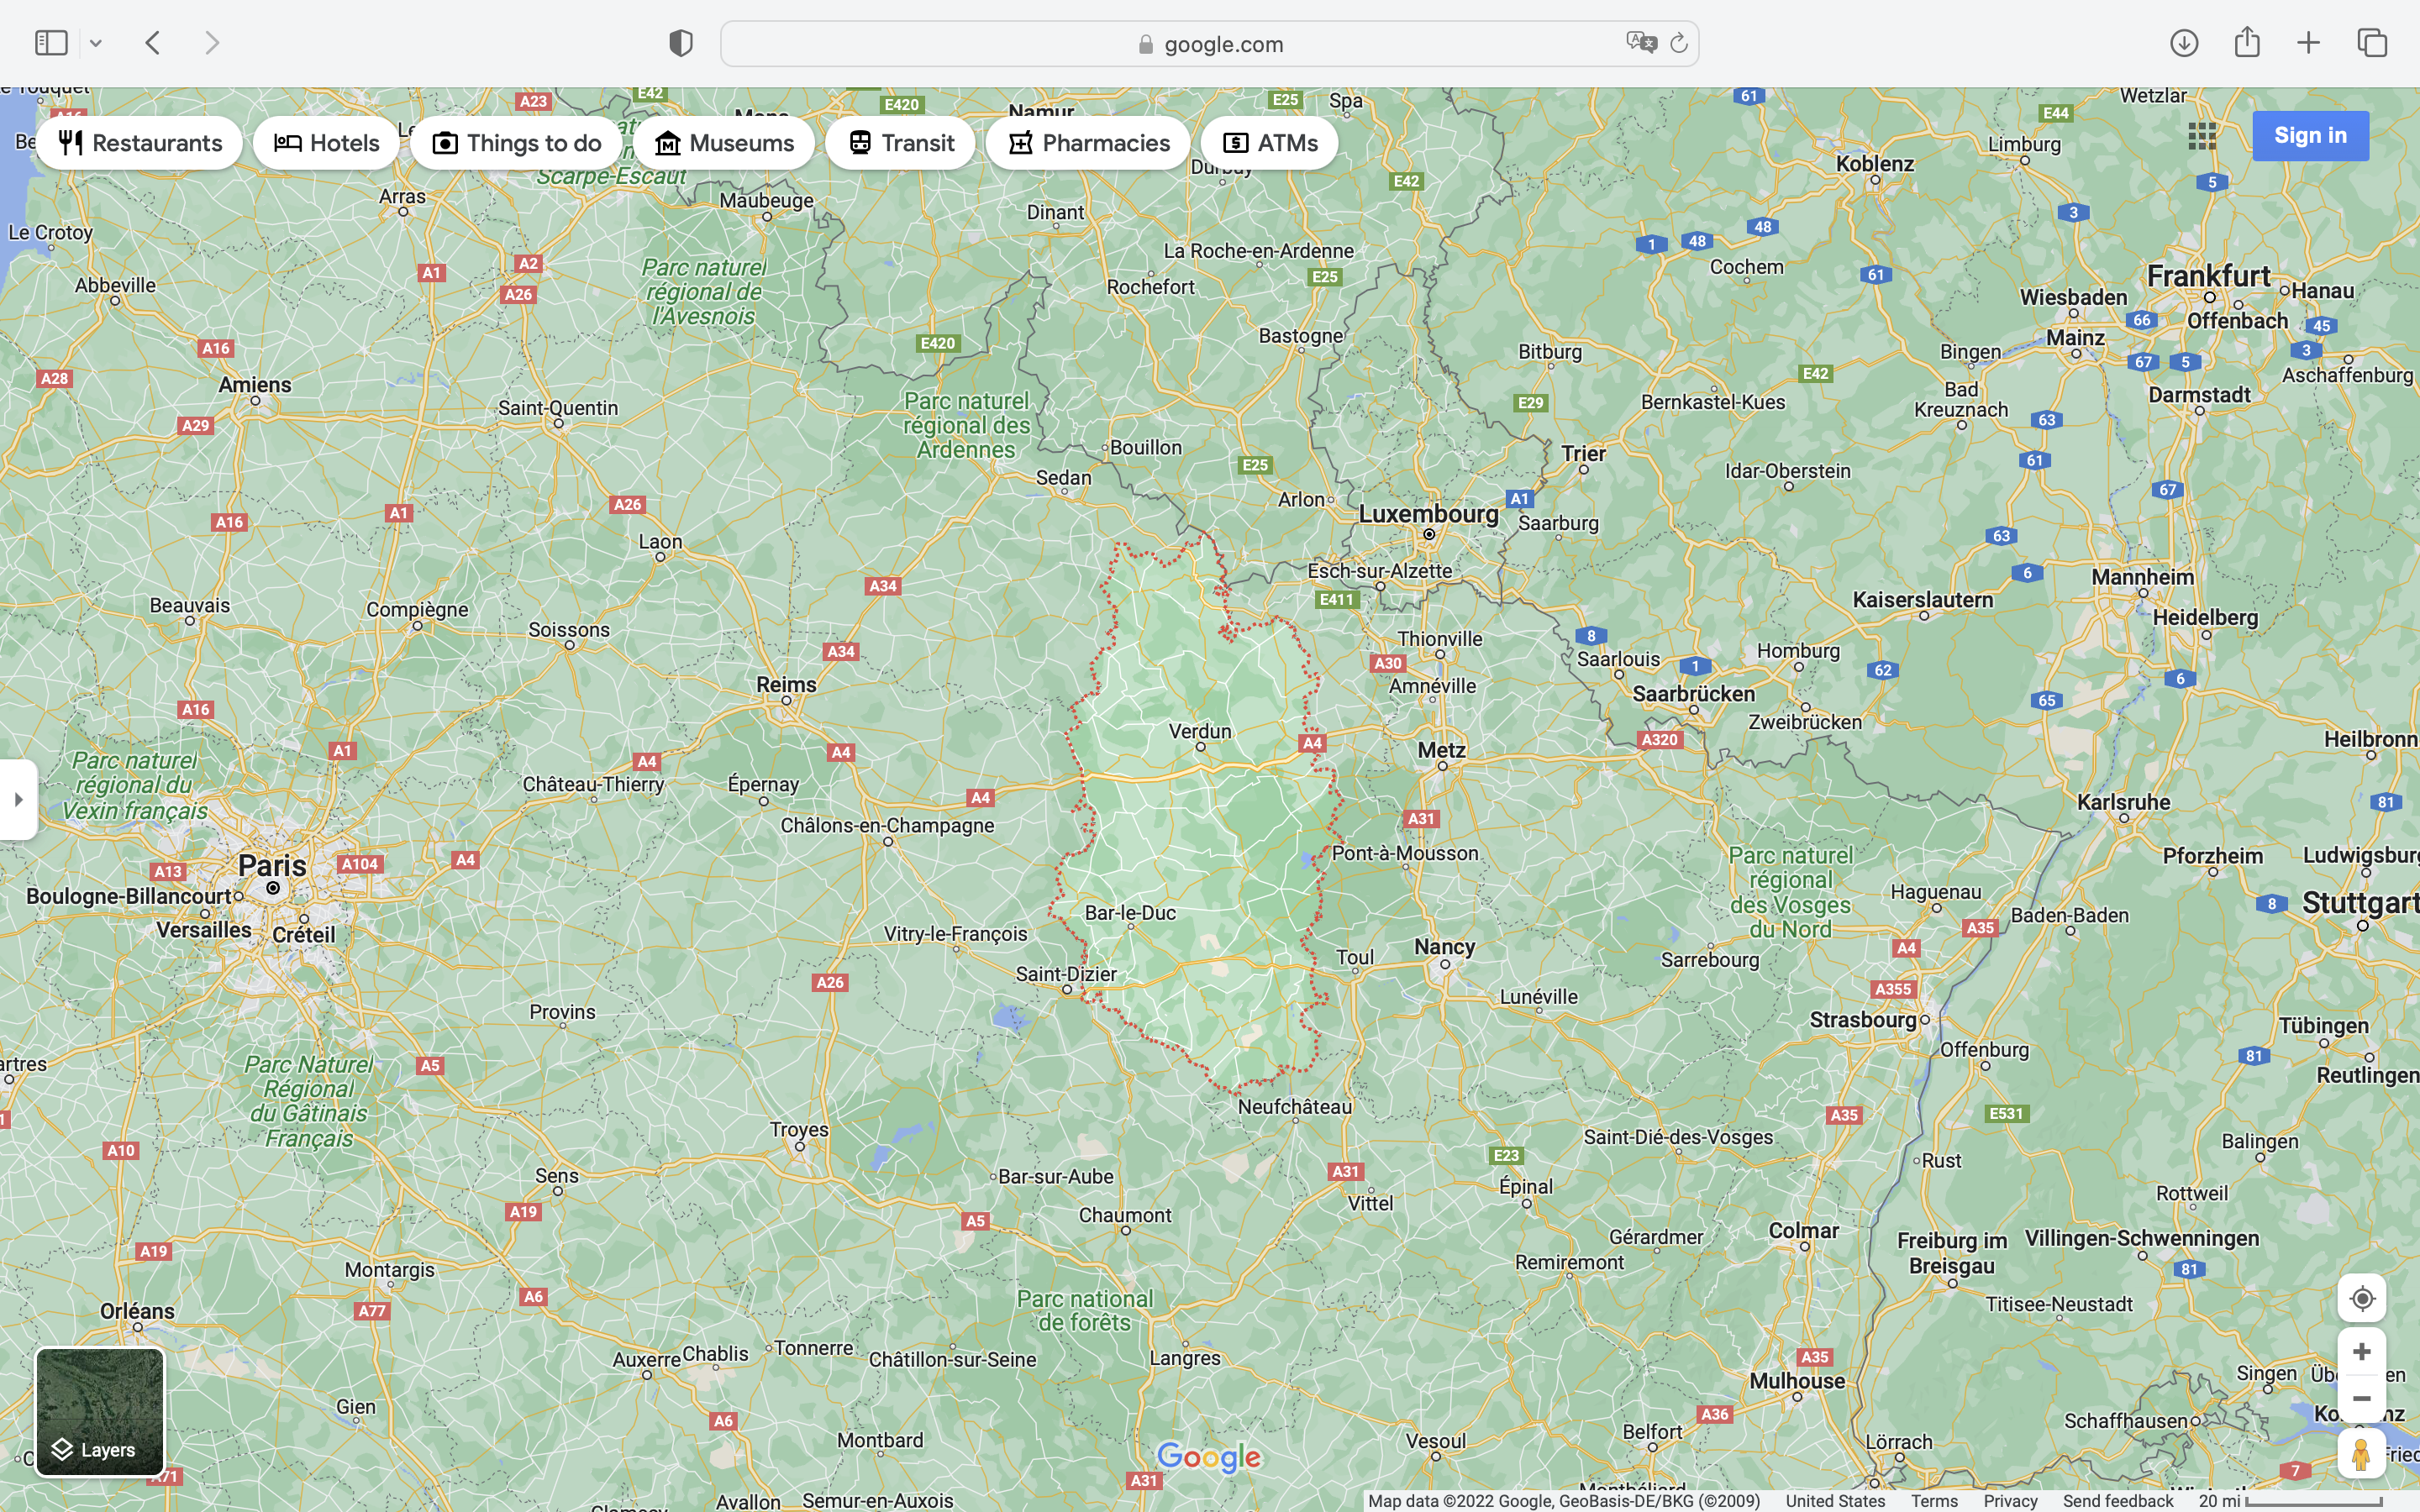Viewport: 2420px width, 1512px height.
Task: Show your current location
Action: [x=2361, y=1298]
